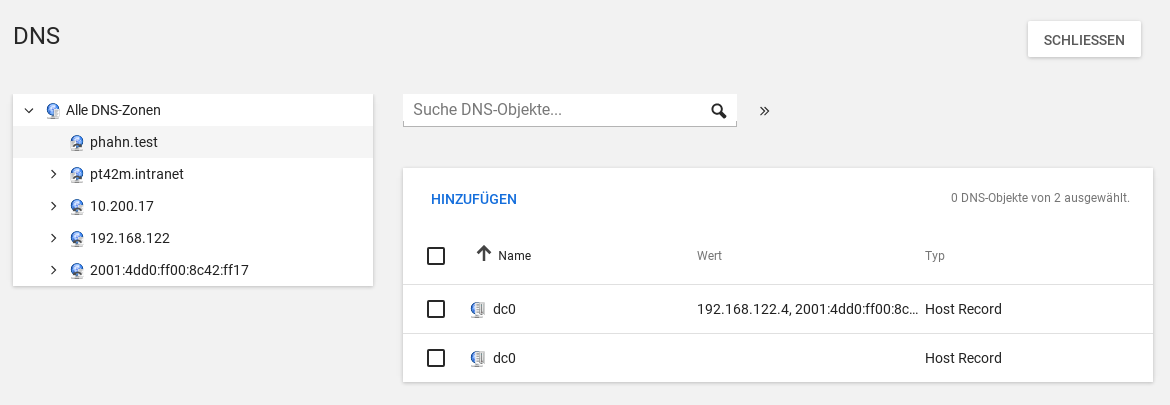Check the first dc0 host record checkbox

[436, 309]
